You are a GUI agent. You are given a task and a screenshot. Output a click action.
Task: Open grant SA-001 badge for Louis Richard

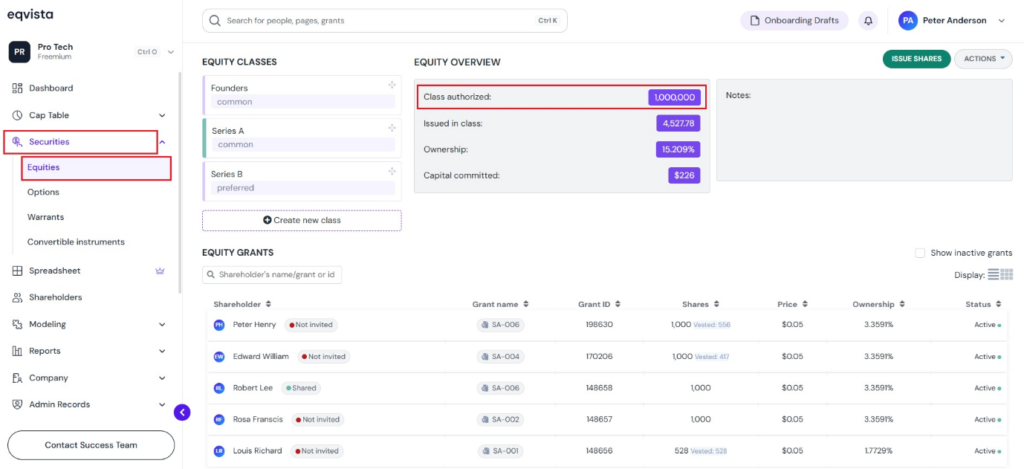[x=500, y=451]
